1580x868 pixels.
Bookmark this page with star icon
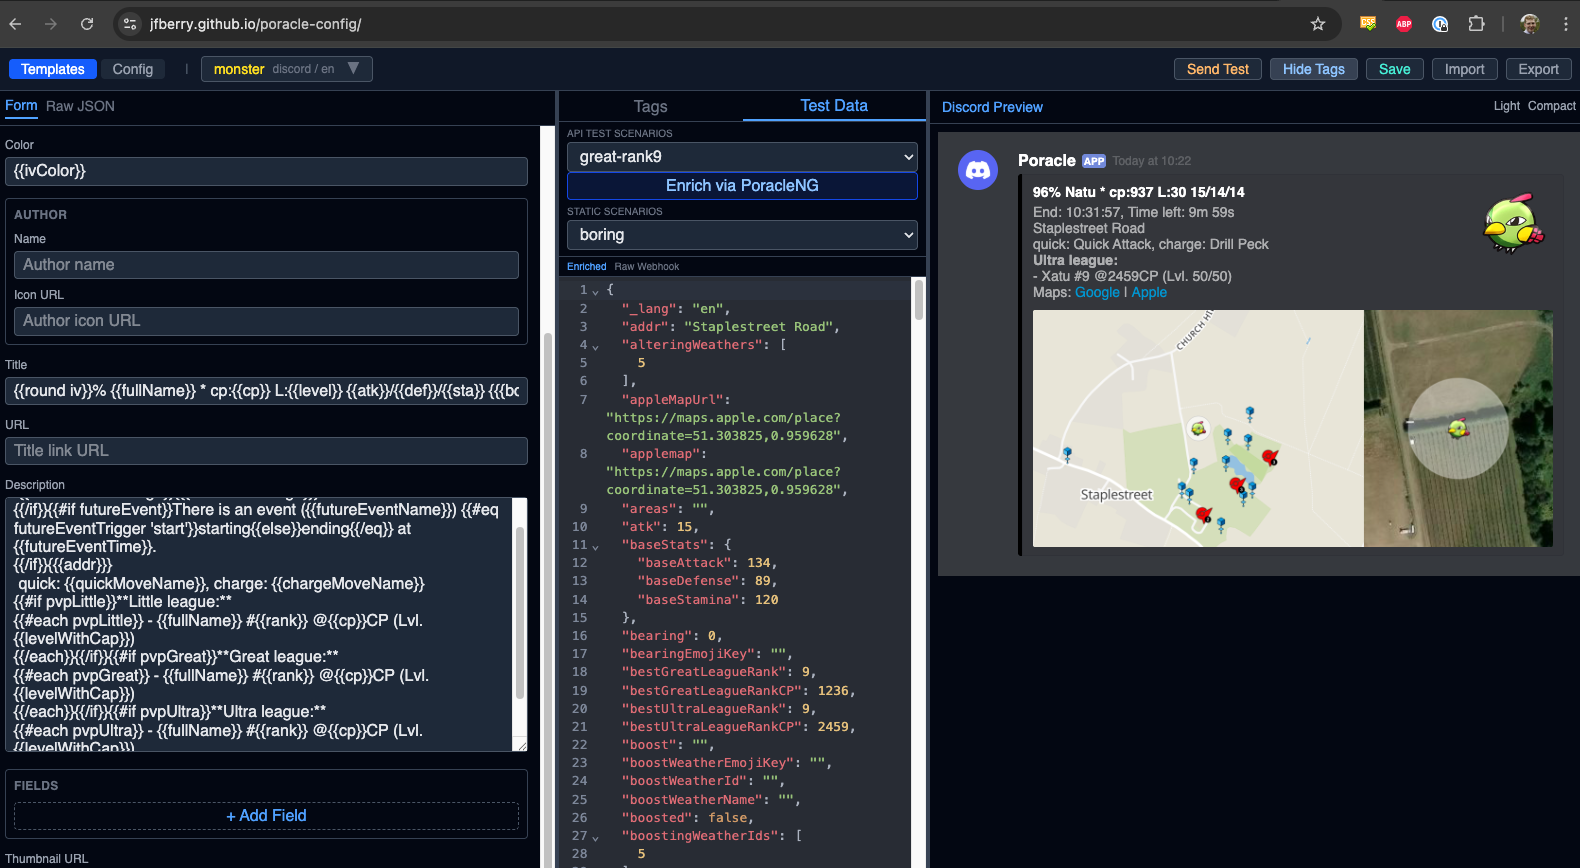(1318, 24)
